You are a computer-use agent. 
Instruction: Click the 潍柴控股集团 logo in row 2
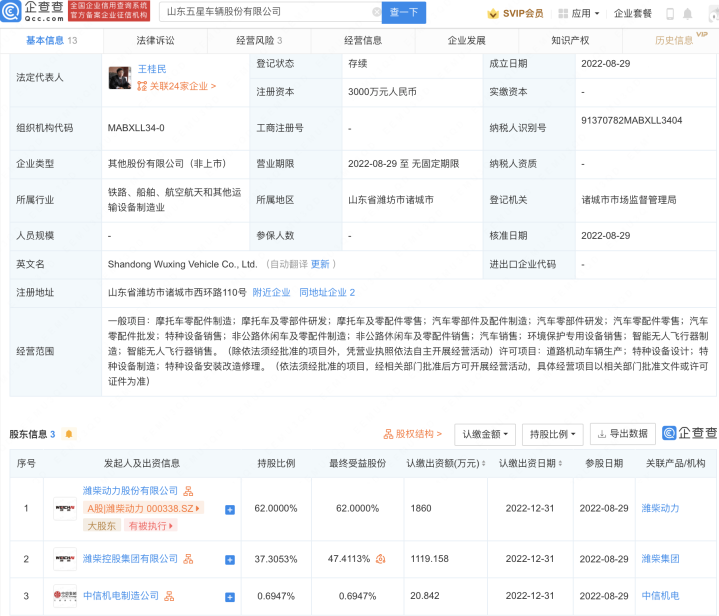pyautogui.click(x=65, y=559)
